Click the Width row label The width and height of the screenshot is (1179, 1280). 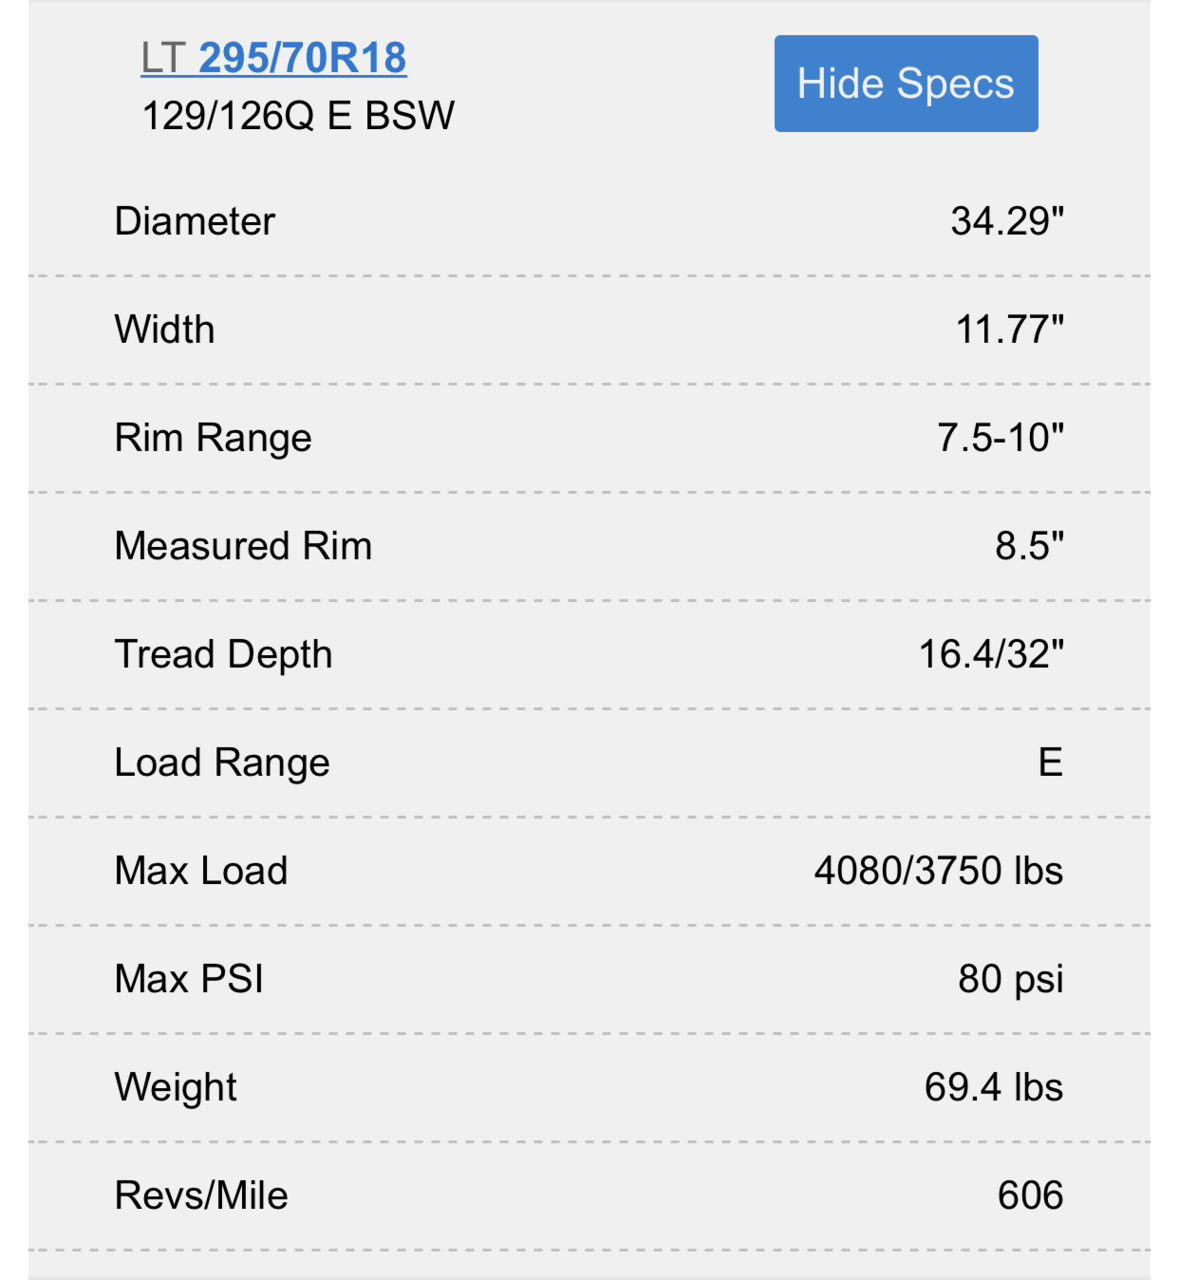pos(164,329)
